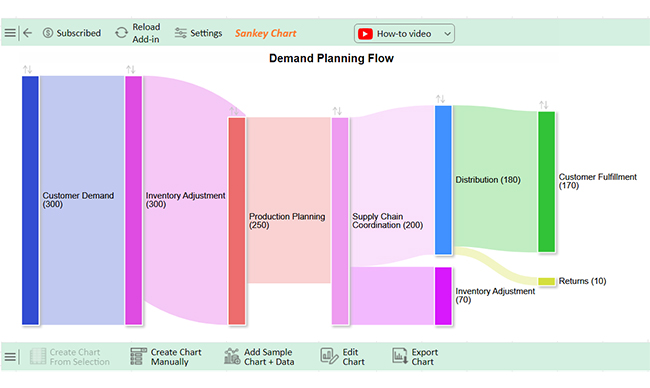Click sort arrows above Customer Fulfillment node
Image resolution: width=650 pixels, height=388 pixels.
[x=543, y=104]
